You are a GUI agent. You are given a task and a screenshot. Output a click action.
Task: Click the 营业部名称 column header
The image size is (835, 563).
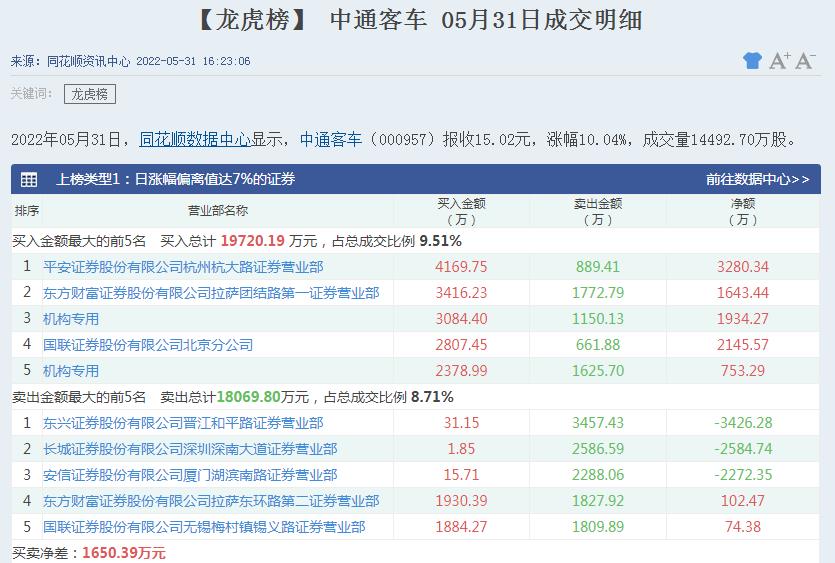(218, 211)
